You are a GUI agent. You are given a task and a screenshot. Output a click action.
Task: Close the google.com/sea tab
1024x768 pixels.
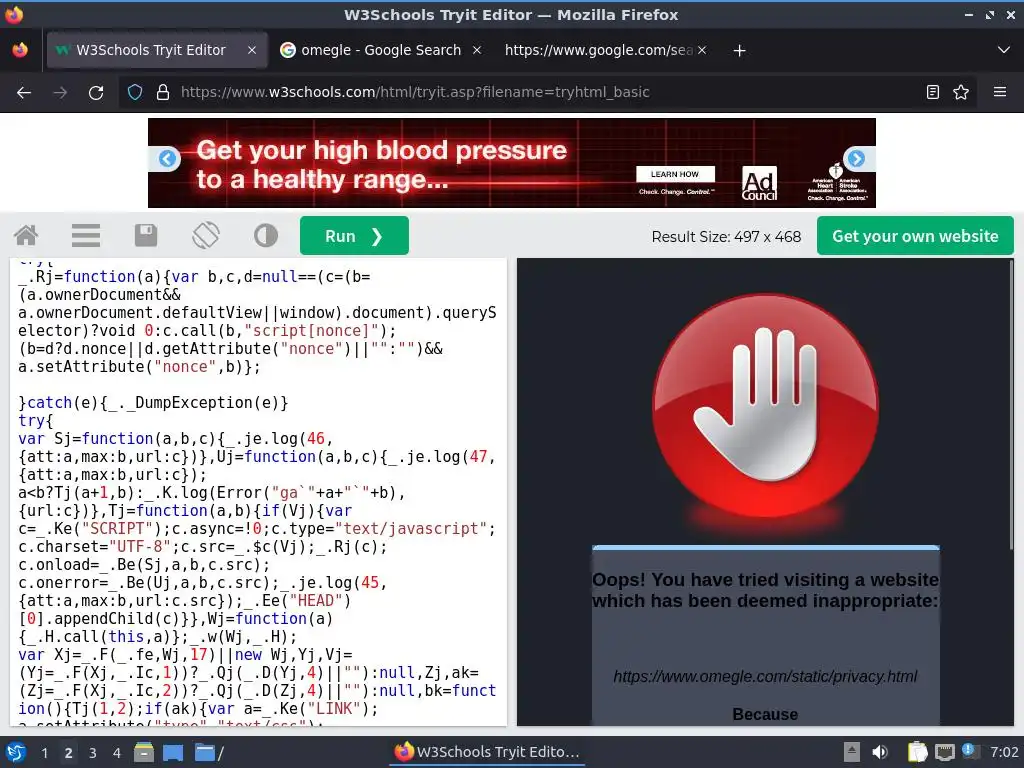pyautogui.click(x=701, y=50)
